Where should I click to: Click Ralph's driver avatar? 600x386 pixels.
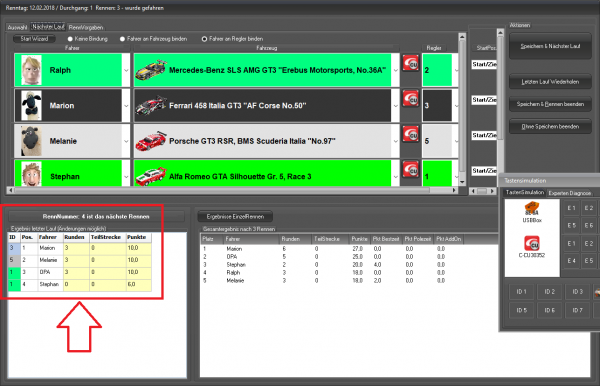(x=31, y=70)
